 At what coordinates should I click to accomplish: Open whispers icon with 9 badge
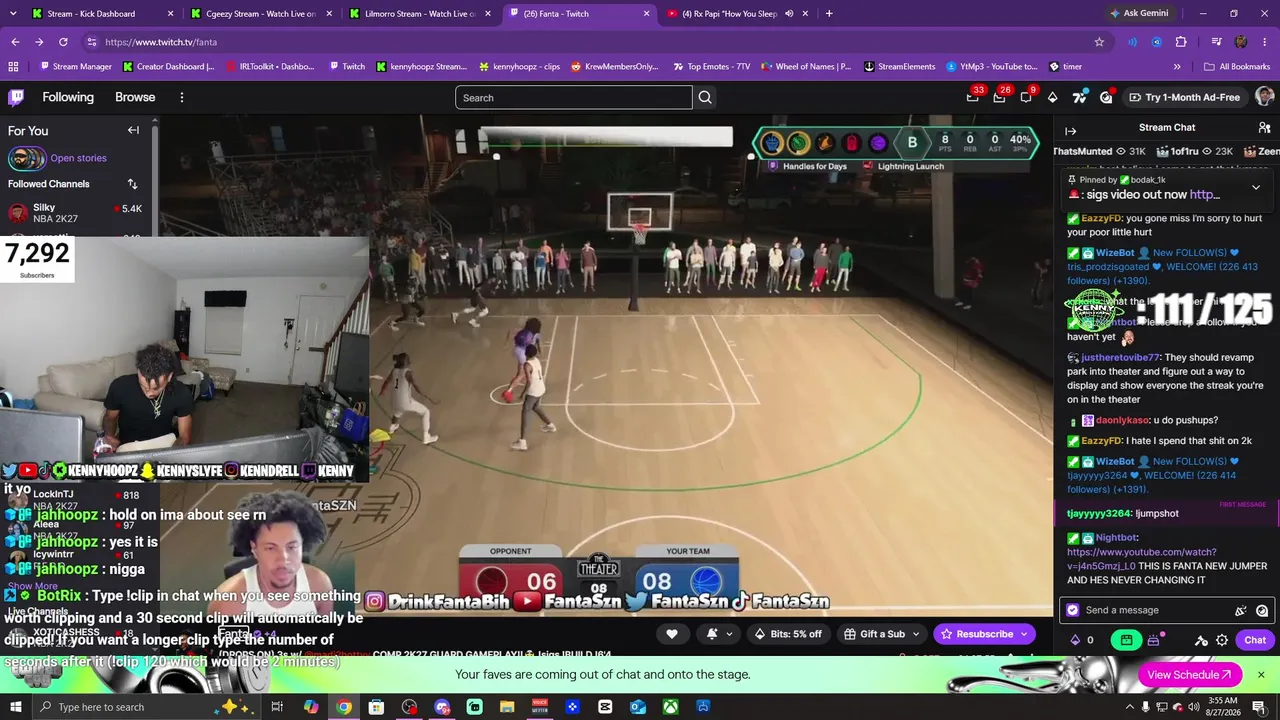pyautogui.click(x=1026, y=97)
